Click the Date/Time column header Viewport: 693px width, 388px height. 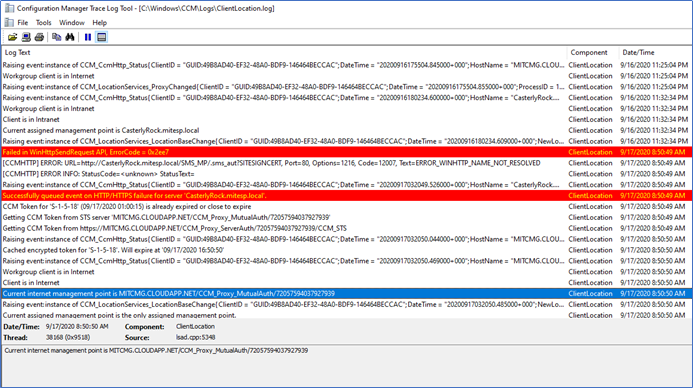click(655, 52)
